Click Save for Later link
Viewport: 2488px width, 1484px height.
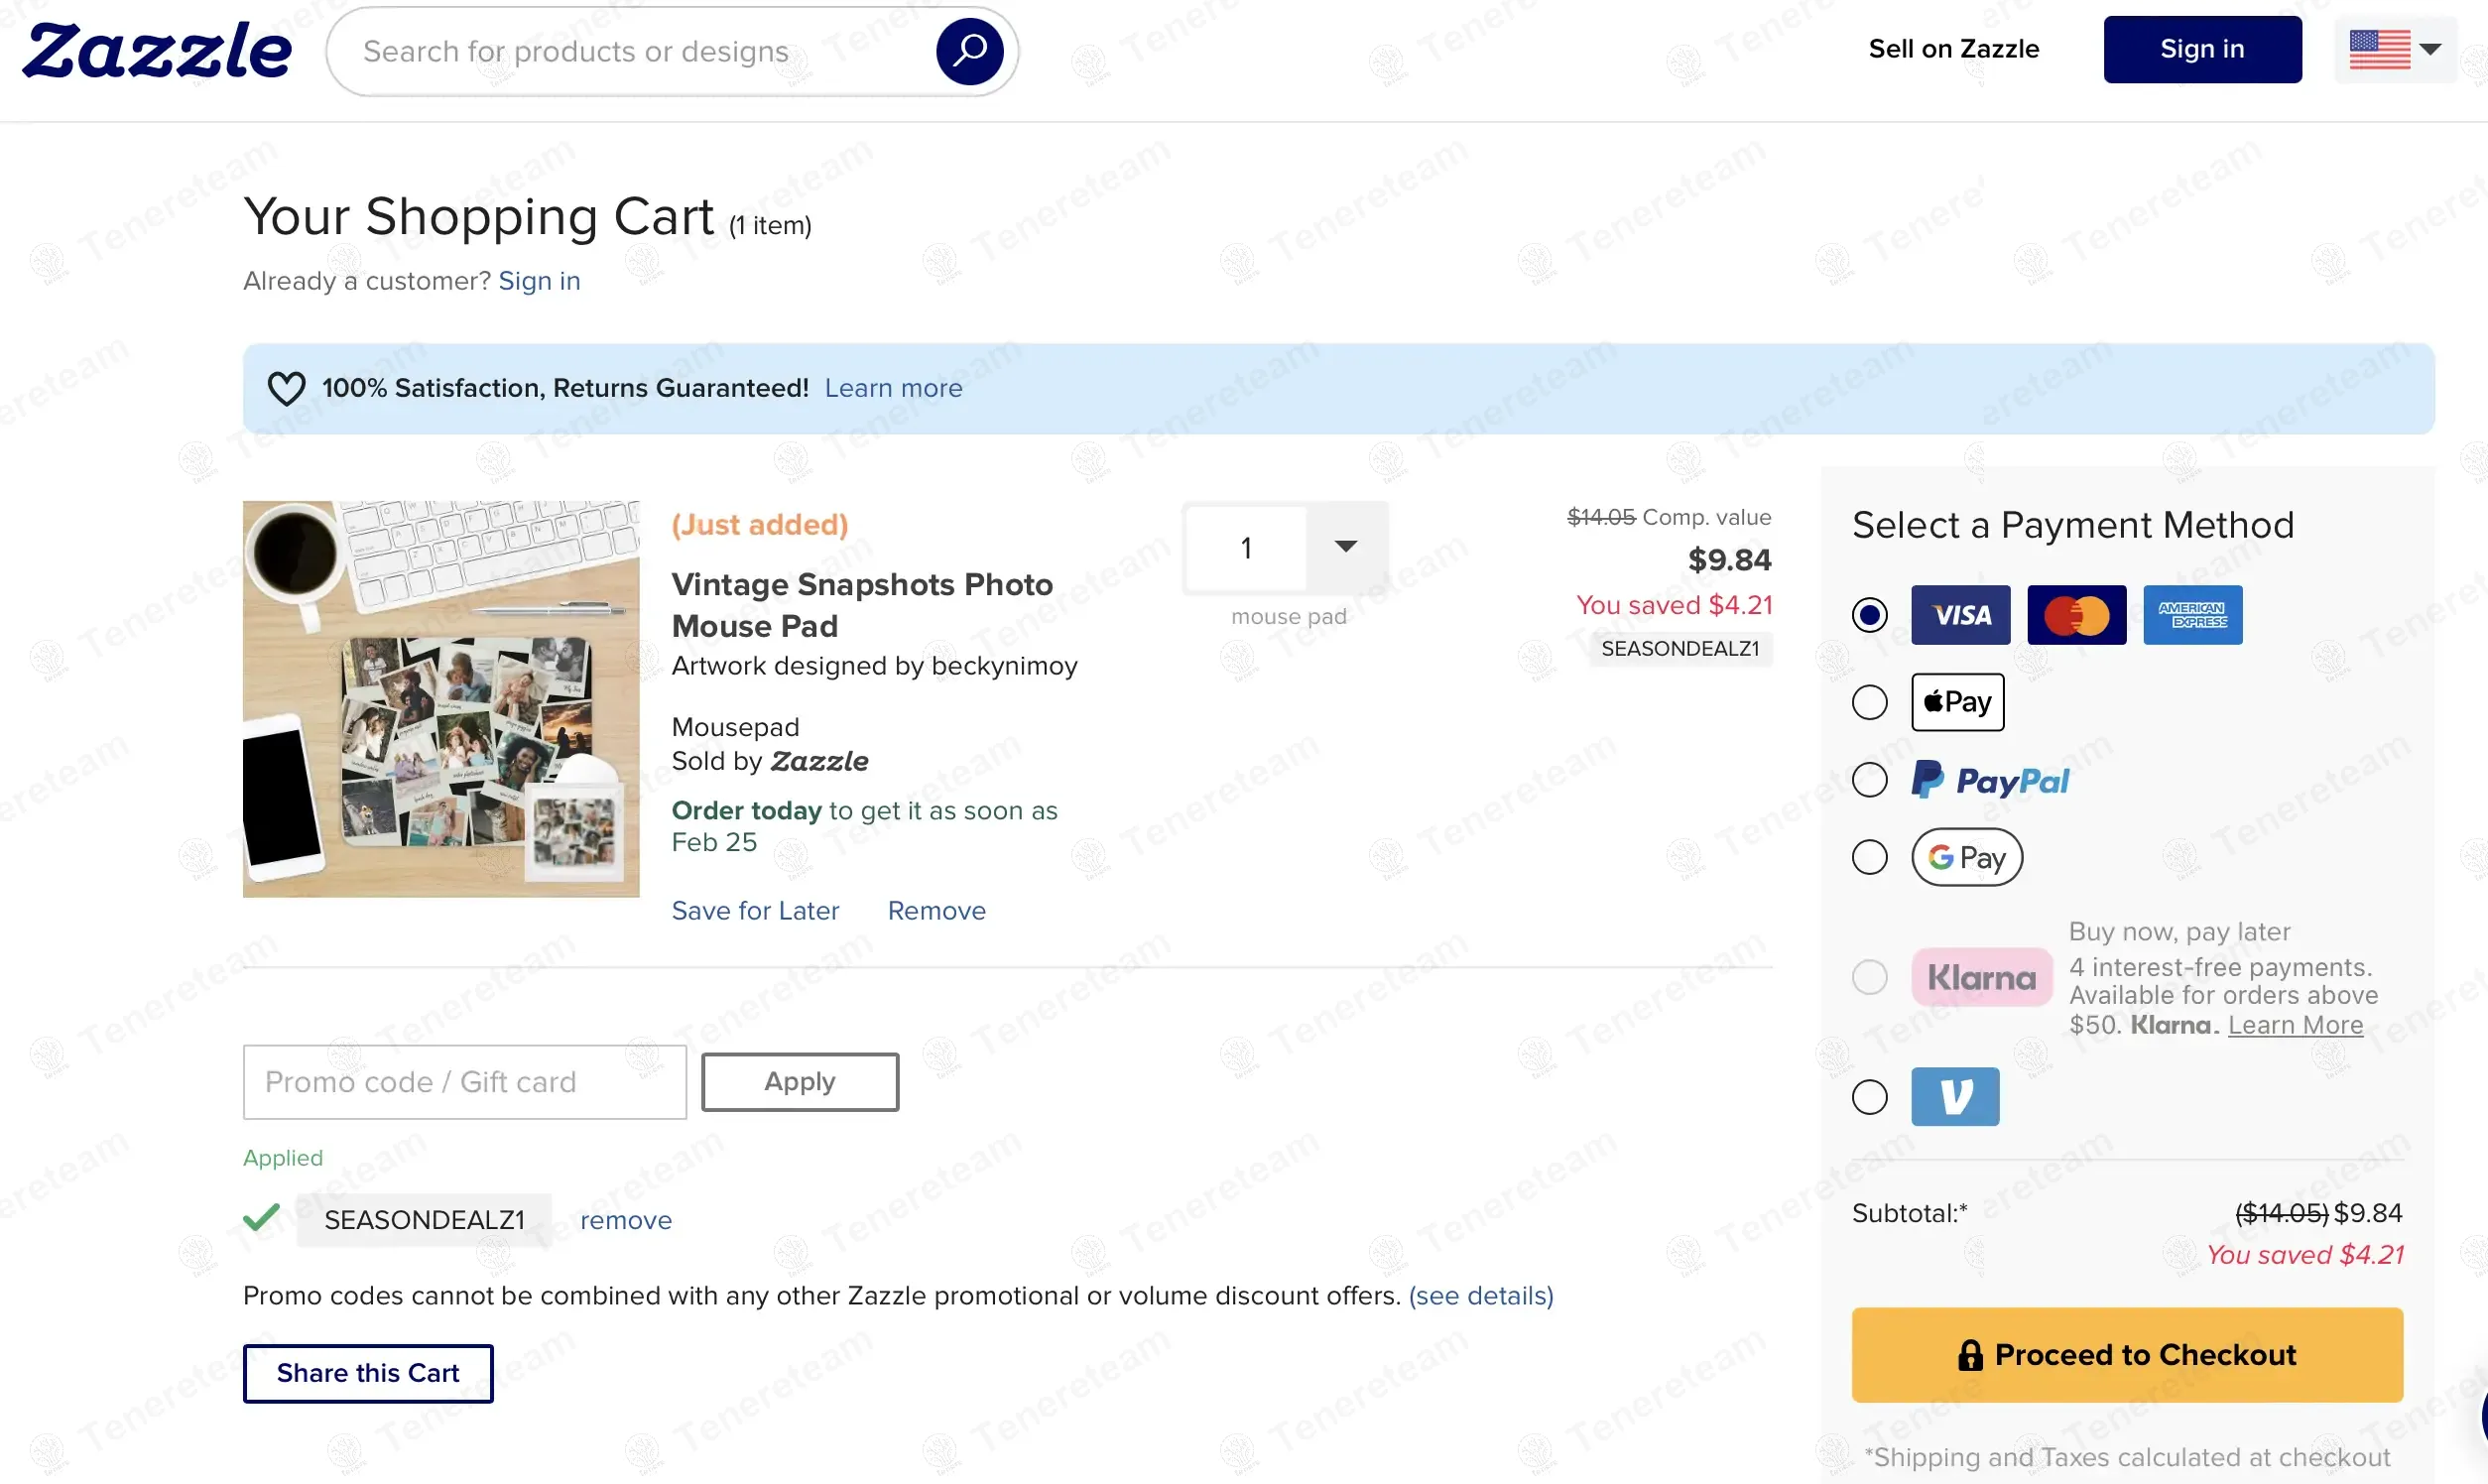click(x=755, y=910)
